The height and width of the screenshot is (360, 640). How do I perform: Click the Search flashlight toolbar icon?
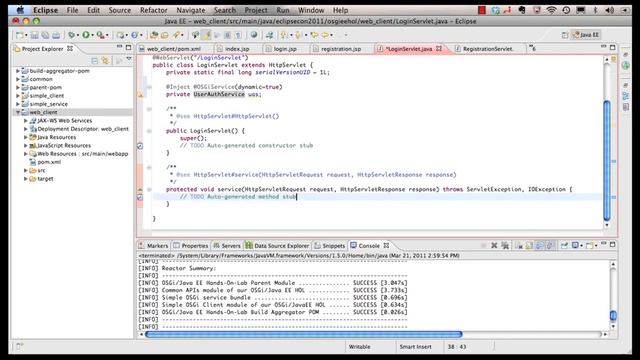(176, 35)
